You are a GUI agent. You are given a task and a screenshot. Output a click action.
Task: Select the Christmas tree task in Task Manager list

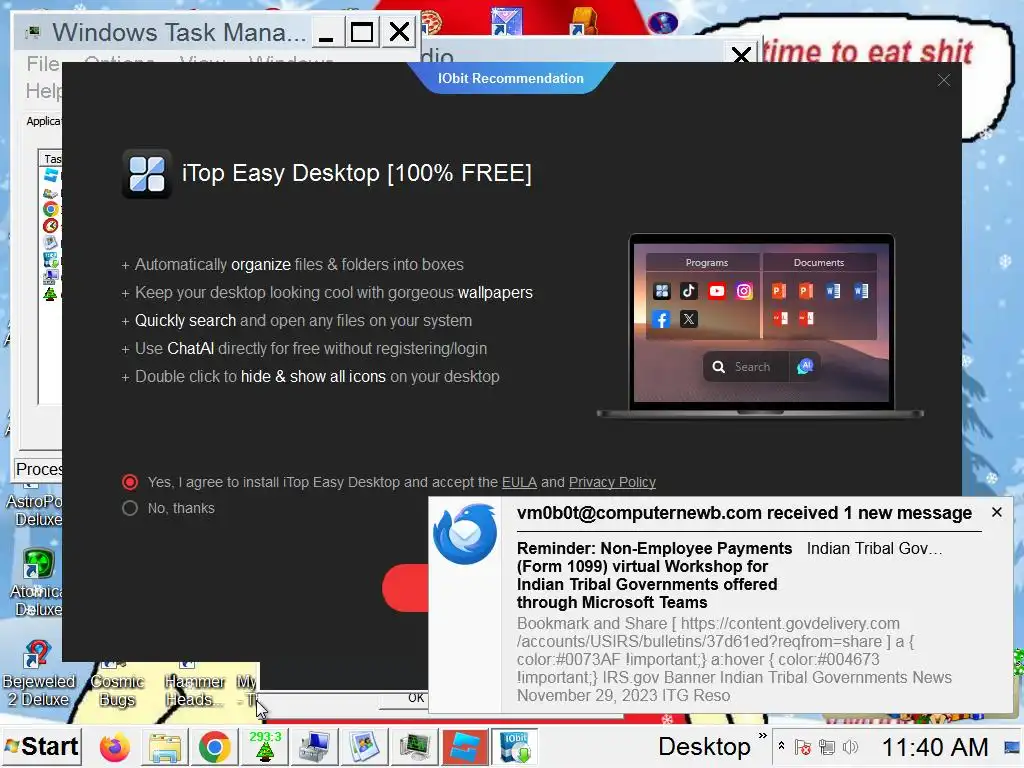click(x=51, y=293)
